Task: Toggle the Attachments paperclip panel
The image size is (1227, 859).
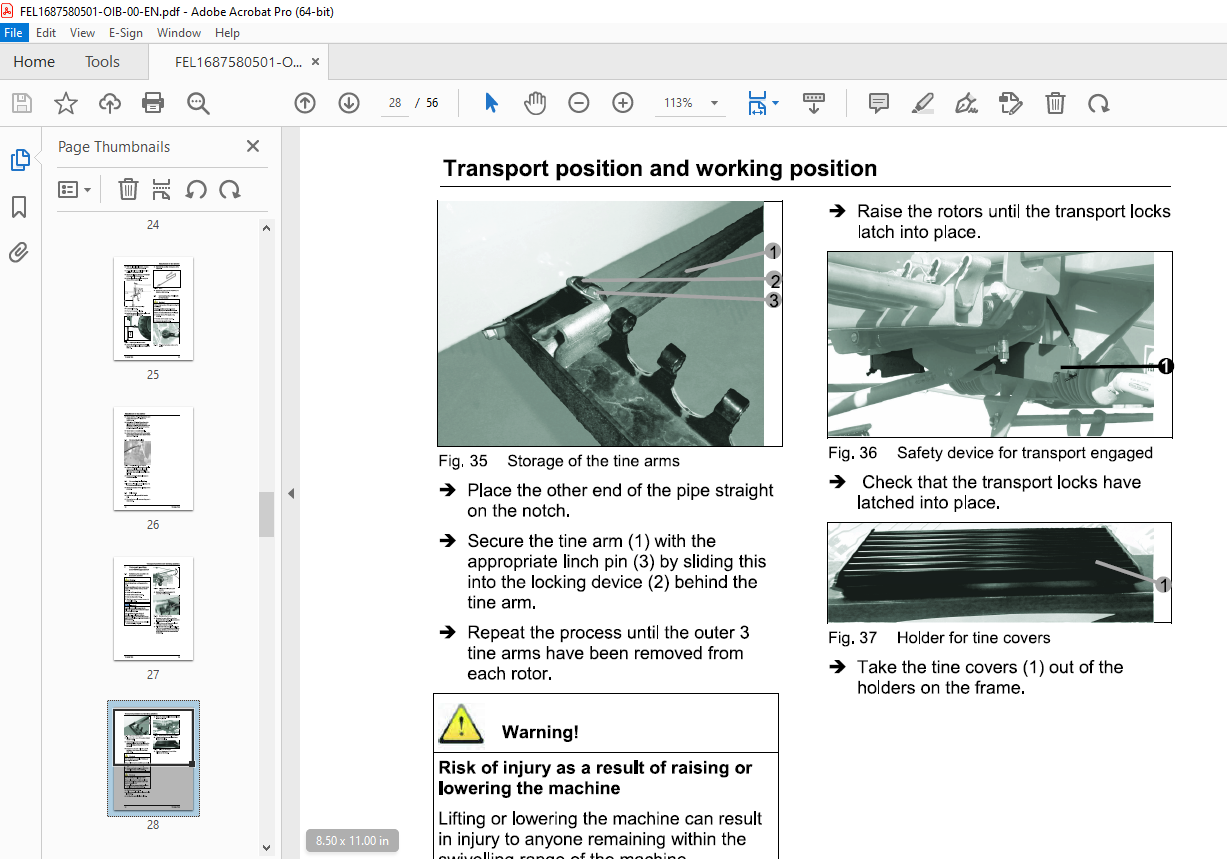Action: pos(19,253)
